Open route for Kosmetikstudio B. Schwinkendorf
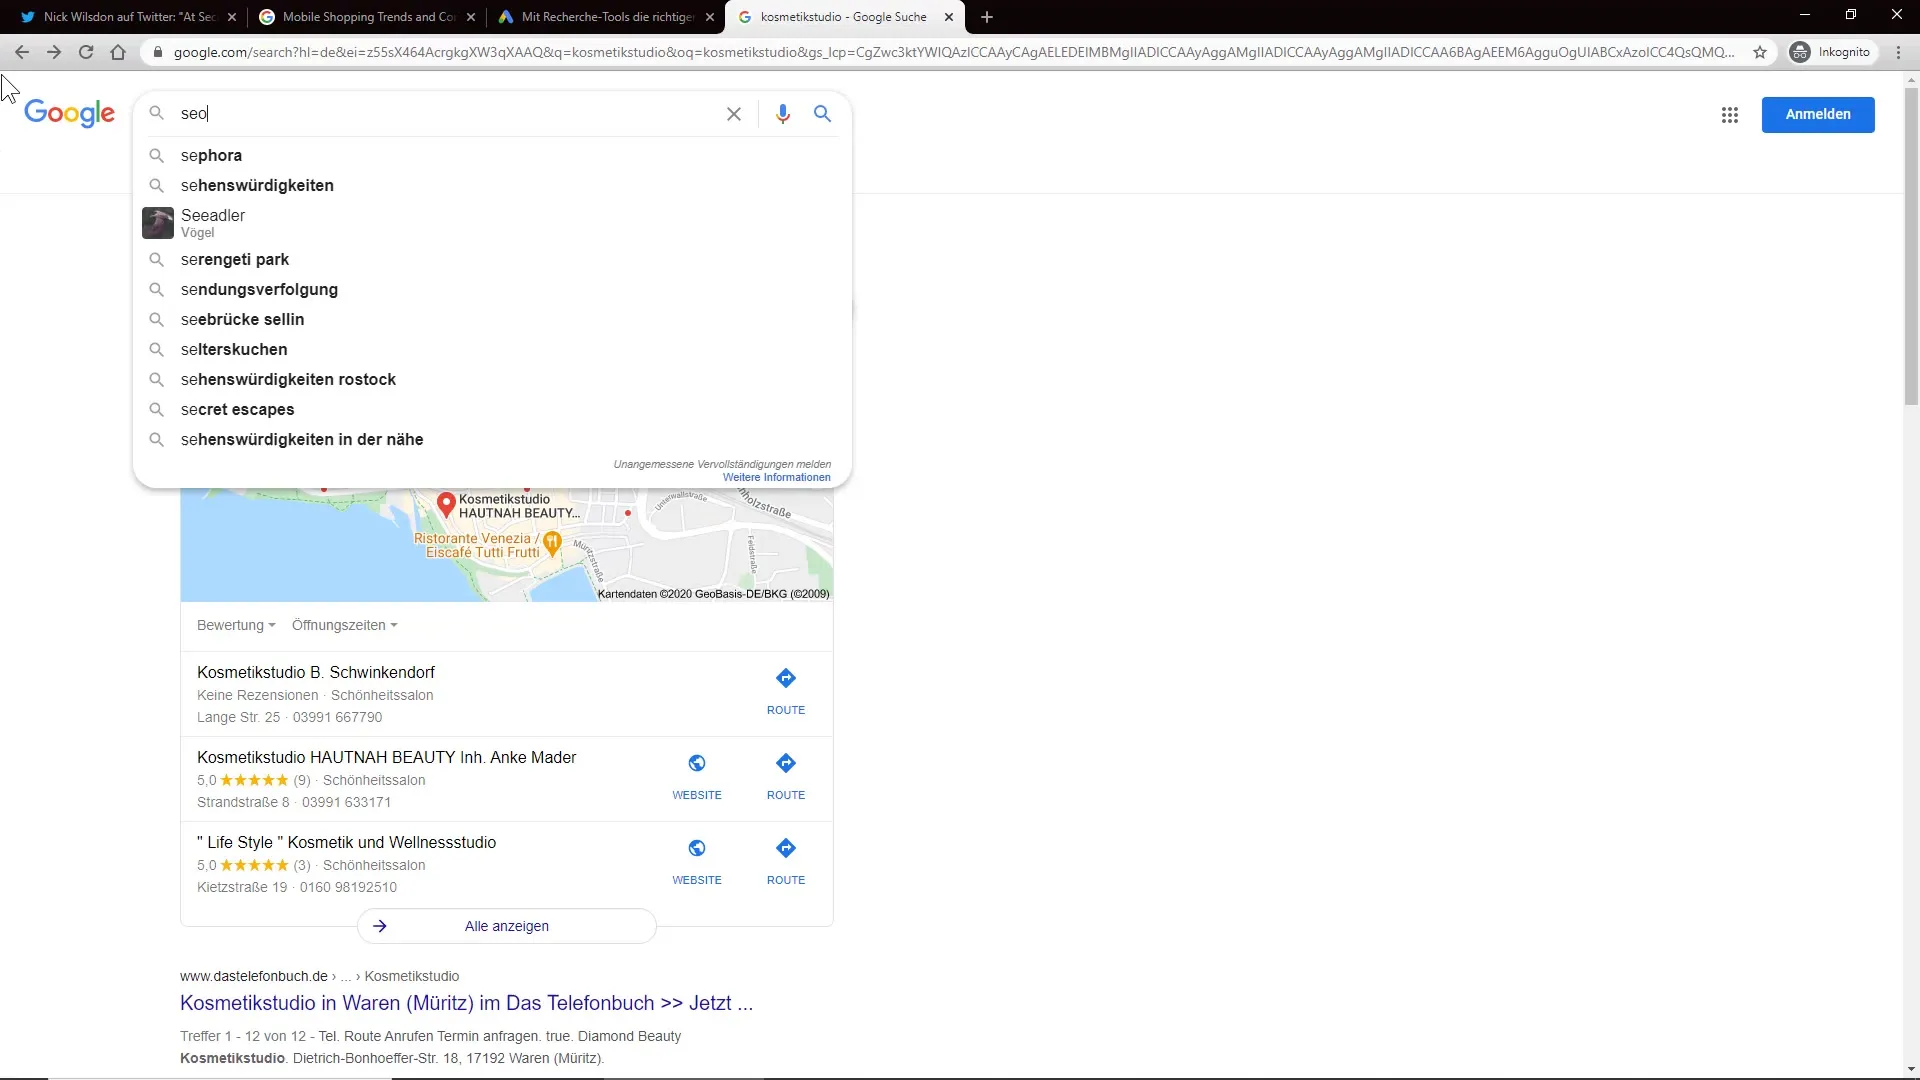 coord(786,692)
